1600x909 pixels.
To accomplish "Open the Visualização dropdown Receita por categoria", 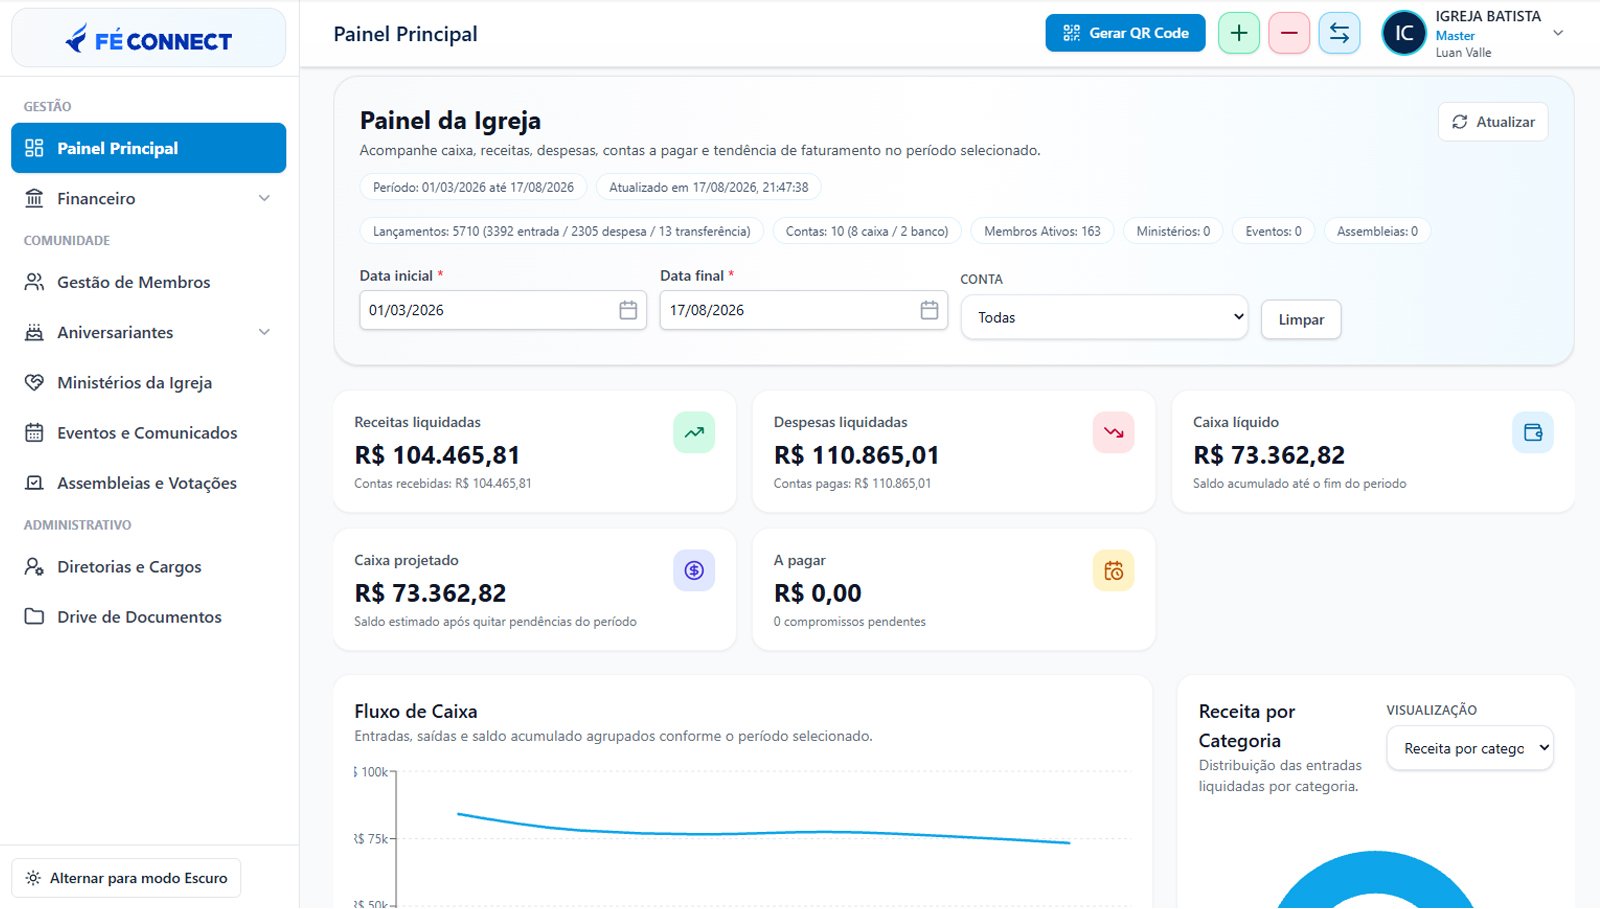I will click(x=1469, y=748).
